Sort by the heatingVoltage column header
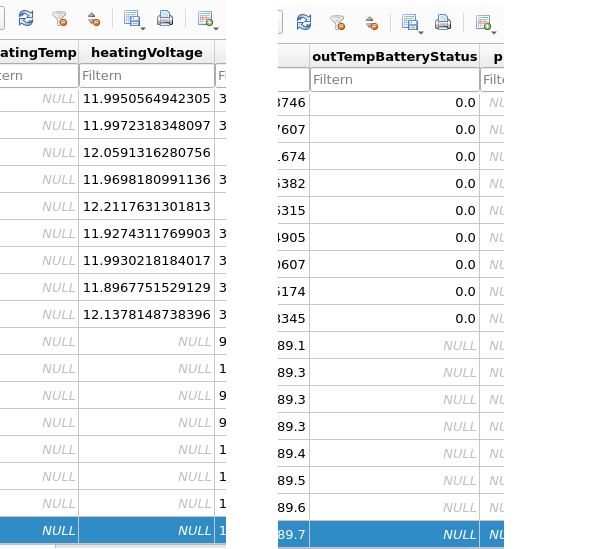 [x=146, y=52]
